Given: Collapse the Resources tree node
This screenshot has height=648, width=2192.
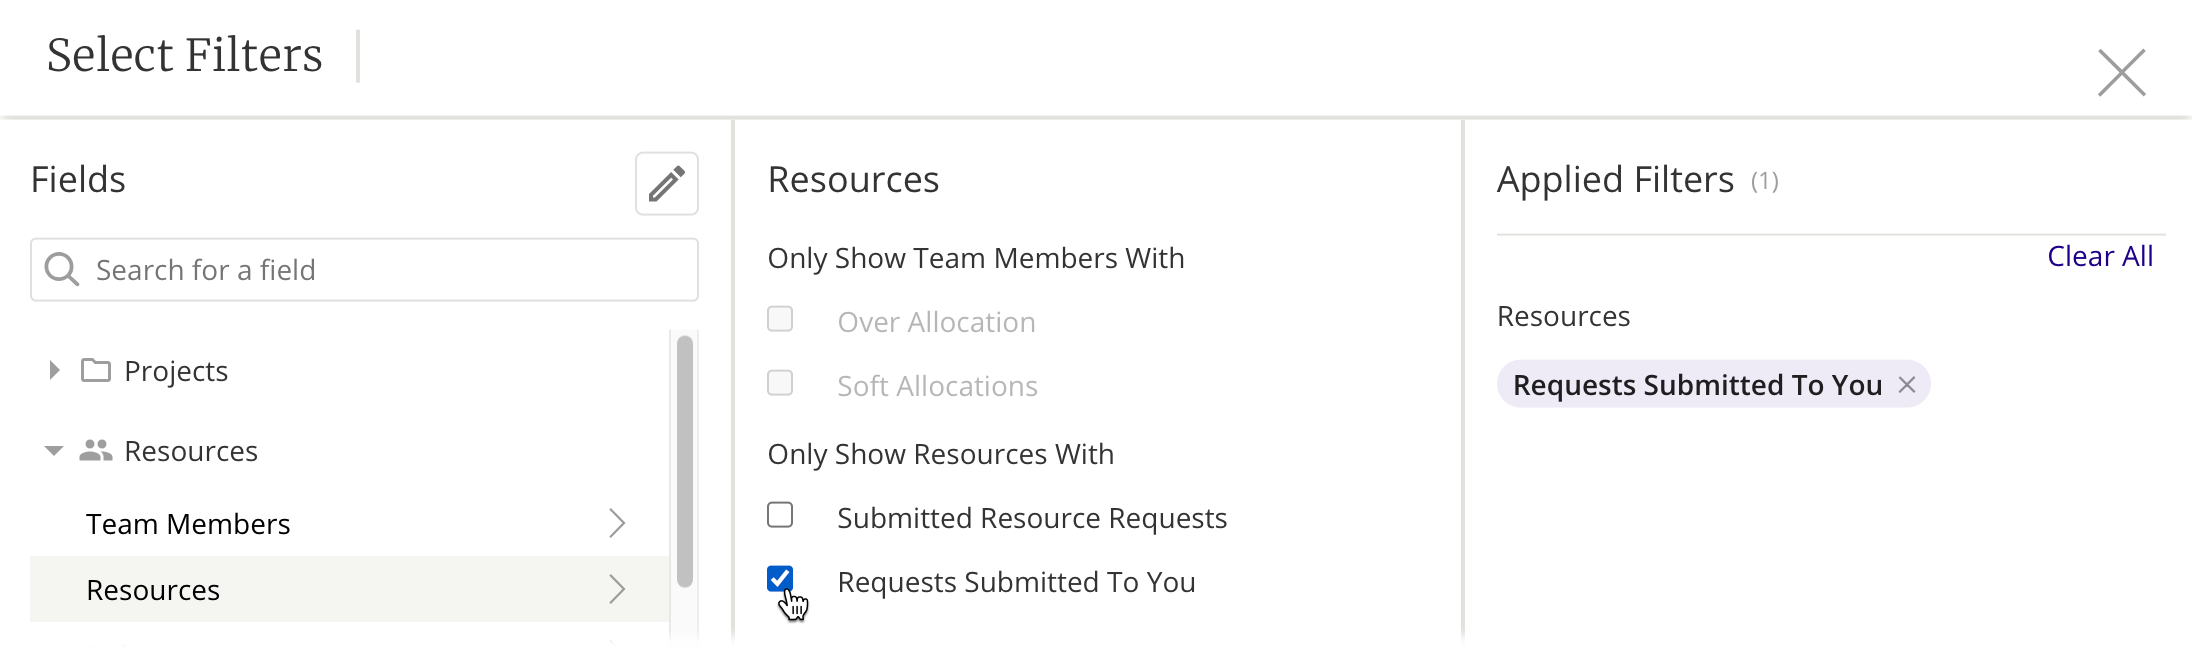Looking at the screenshot, I should [x=54, y=451].
